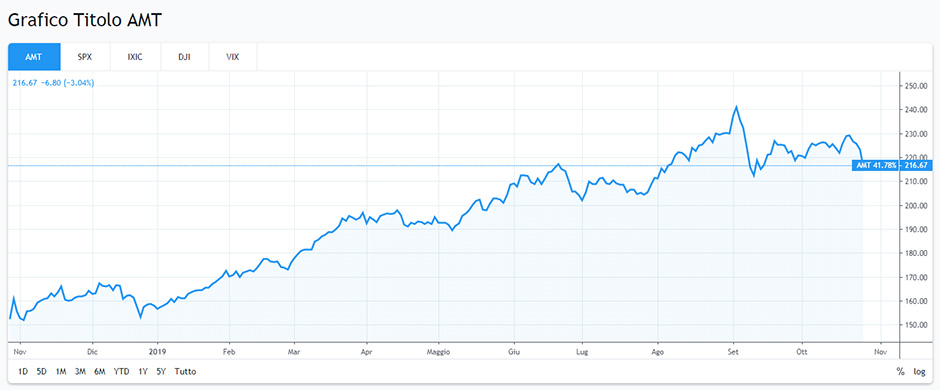
Task: Select the AMT chart tab
Action: 34,57
